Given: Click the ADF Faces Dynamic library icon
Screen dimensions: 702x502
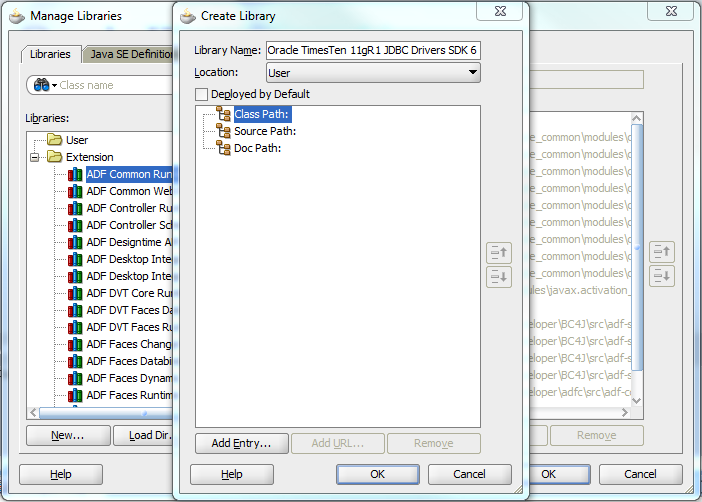Looking at the screenshot, I should click(x=75, y=378).
